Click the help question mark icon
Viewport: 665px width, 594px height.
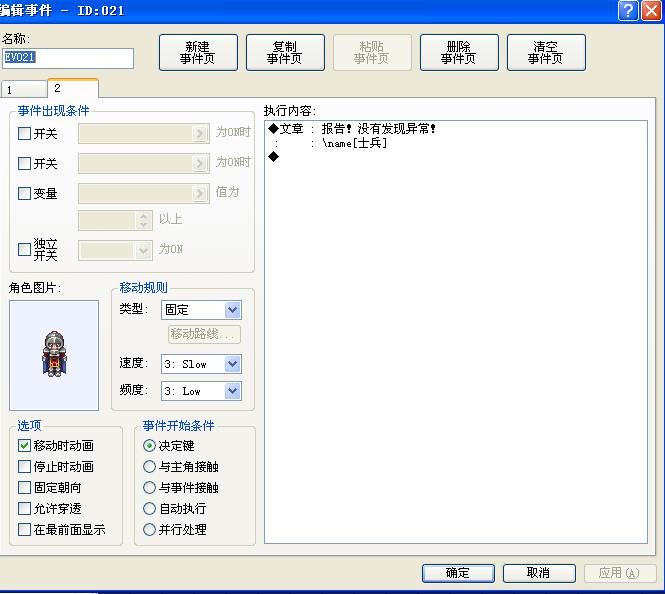(628, 11)
